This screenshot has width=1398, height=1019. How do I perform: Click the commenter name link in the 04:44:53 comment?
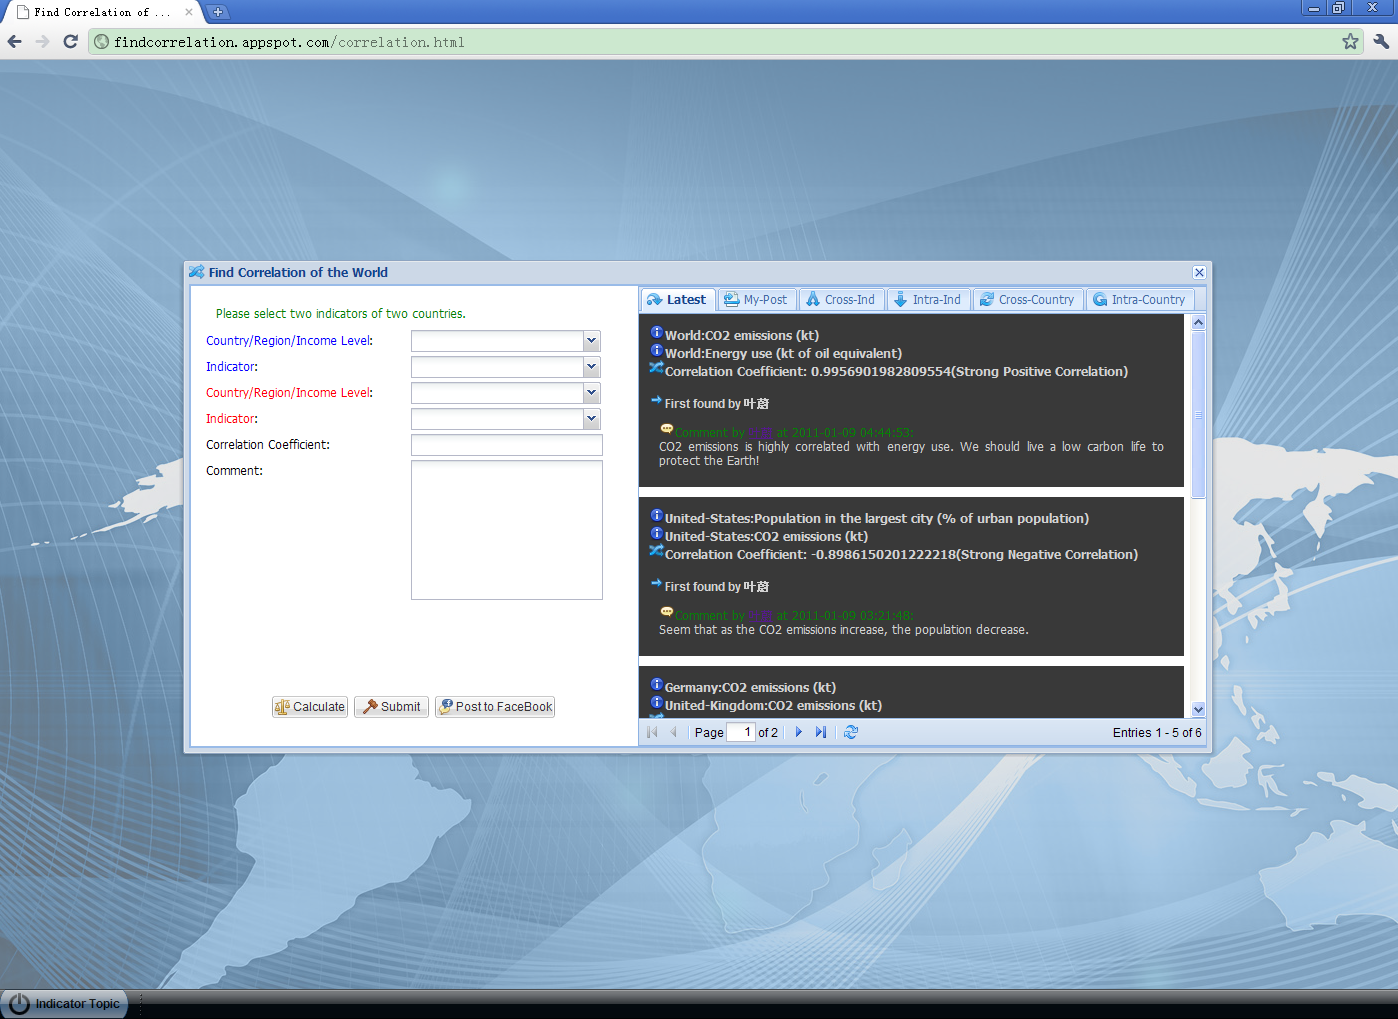pyautogui.click(x=761, y=433)
